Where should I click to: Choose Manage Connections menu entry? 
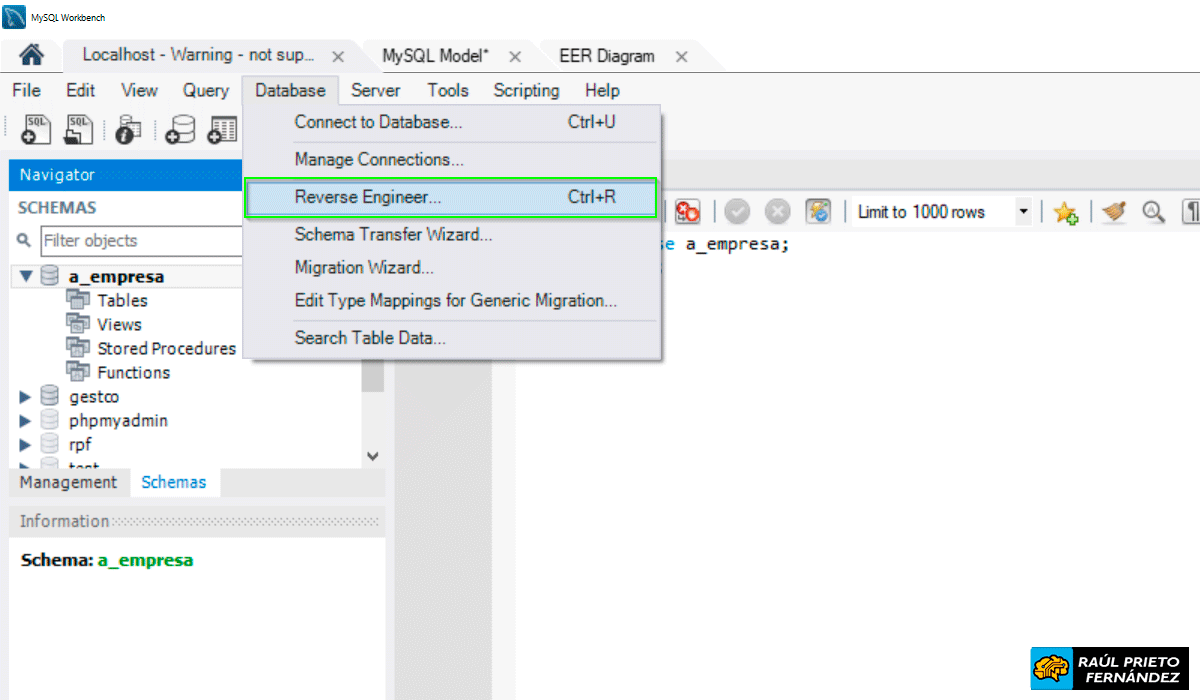452,159
